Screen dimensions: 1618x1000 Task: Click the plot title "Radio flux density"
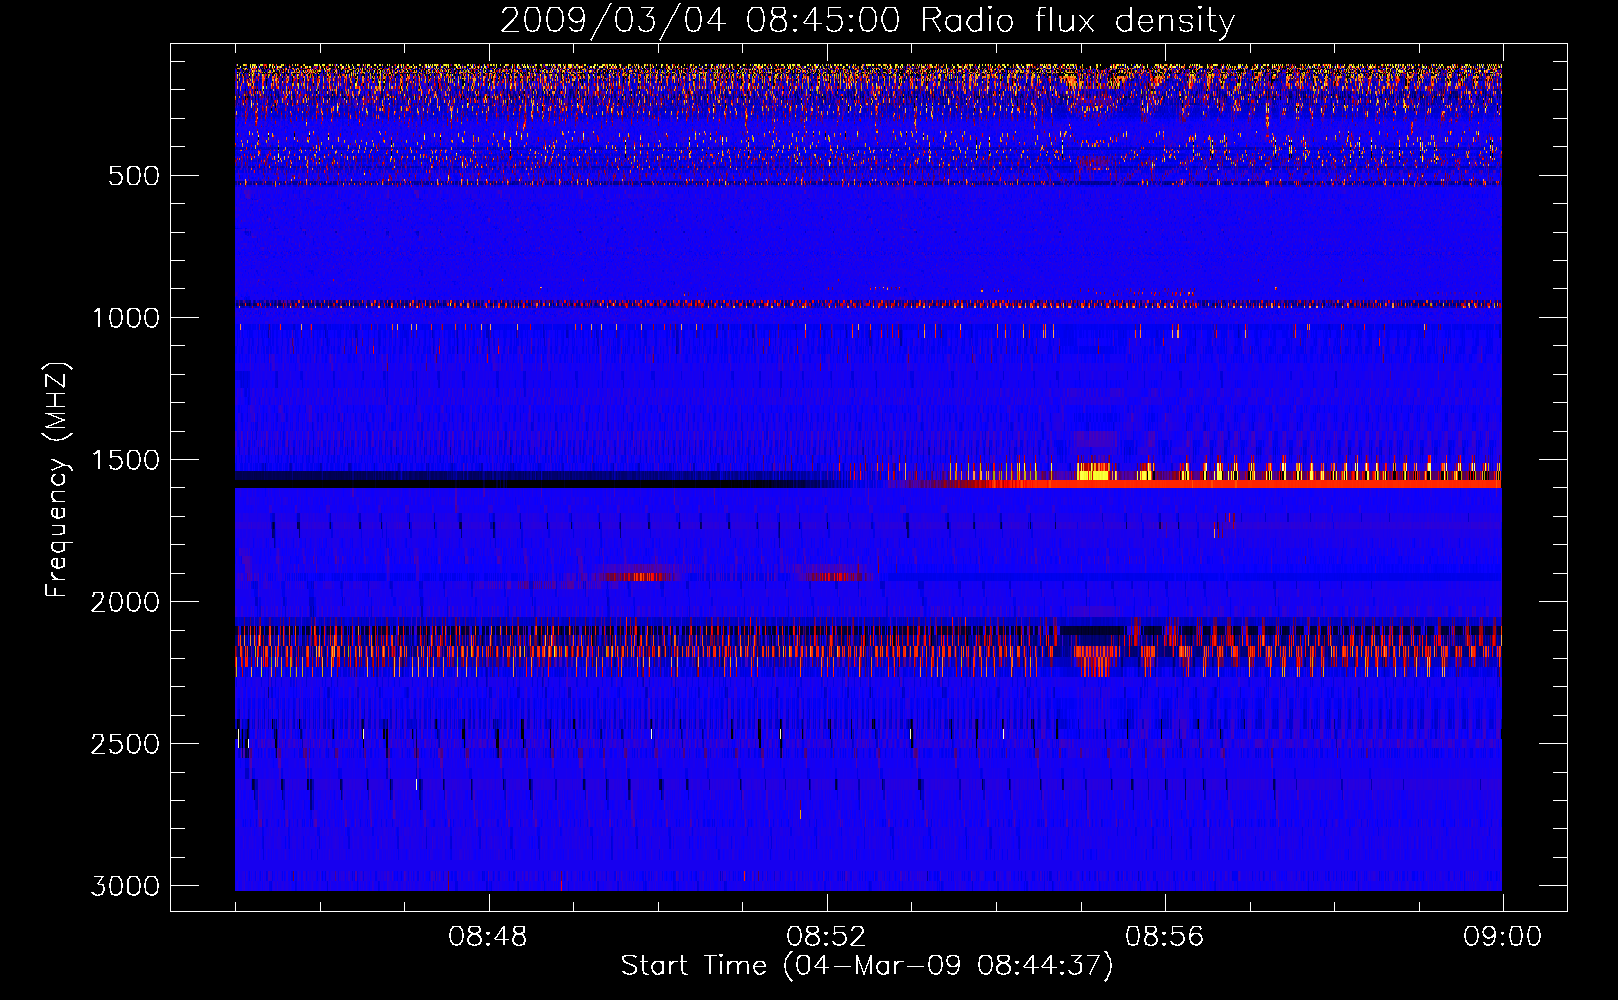tap(1078, 21)
